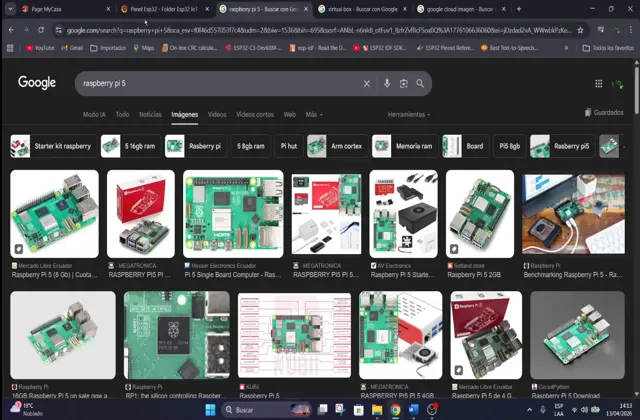Open the Herramientas filter dropdown
Screen dimensions: 640x420
click(x=410, y=115)
